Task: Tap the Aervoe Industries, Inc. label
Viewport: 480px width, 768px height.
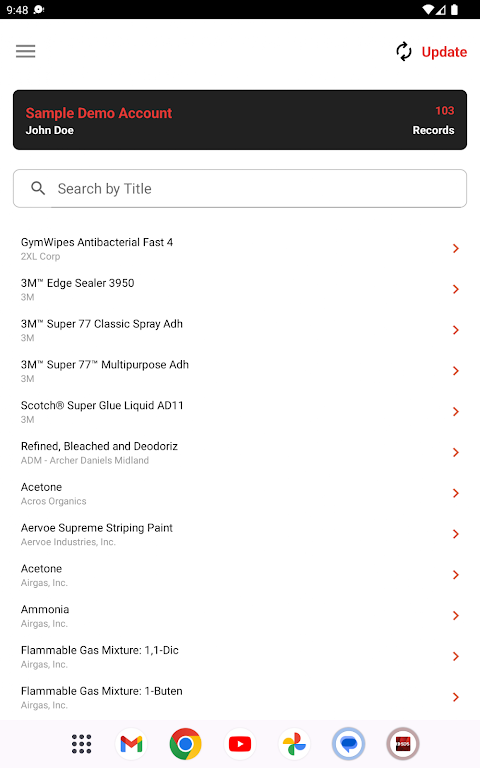Action: (68, 542)
